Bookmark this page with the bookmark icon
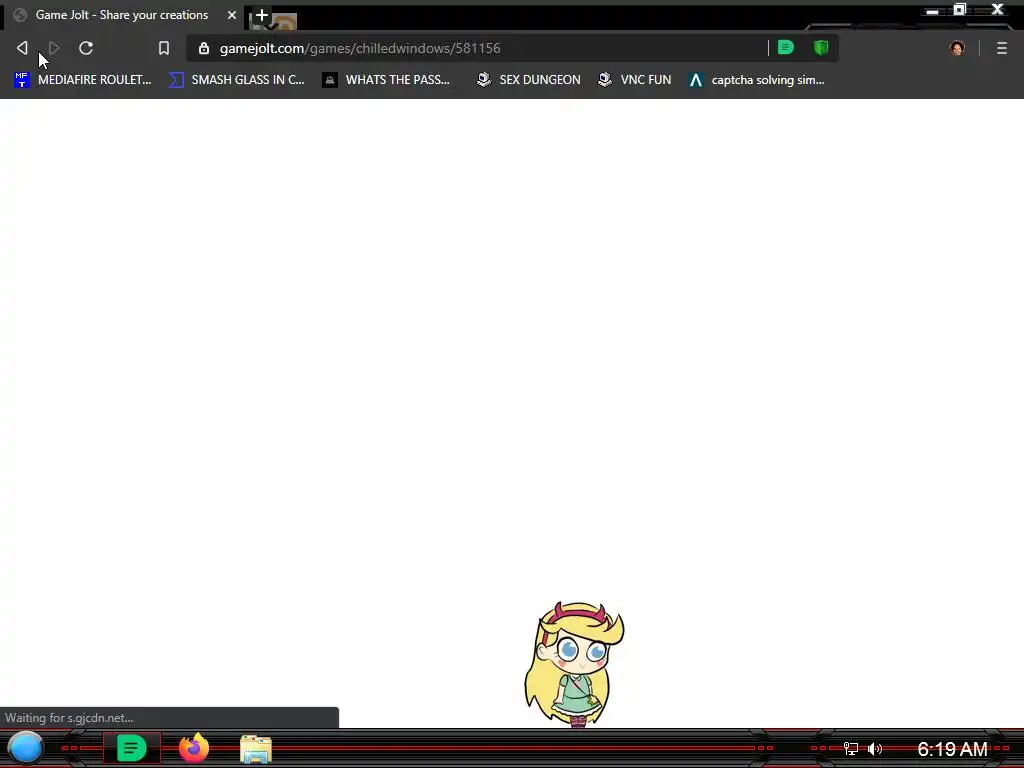The height and width of the screenshot is (768, 1024). click(x=164, y=48)
